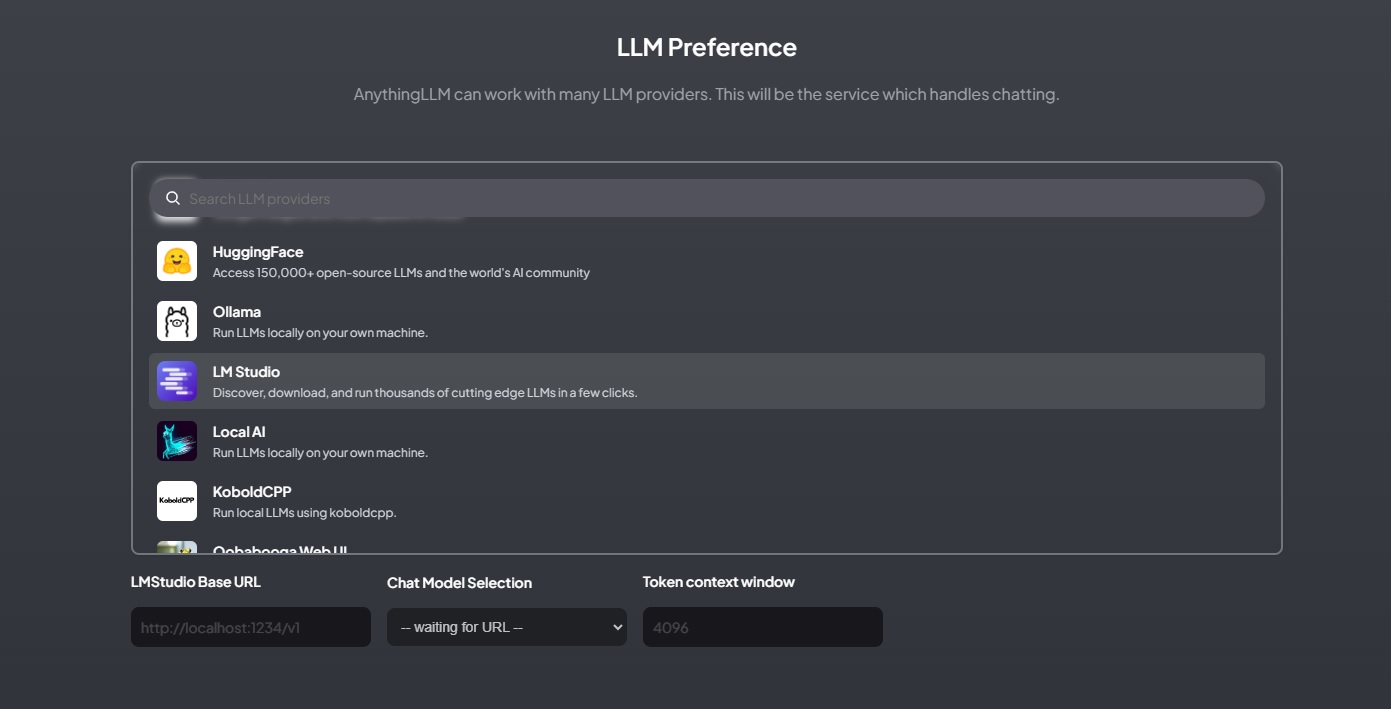Click the Oobabooga Web UI provider entry

tap(400, 548)
